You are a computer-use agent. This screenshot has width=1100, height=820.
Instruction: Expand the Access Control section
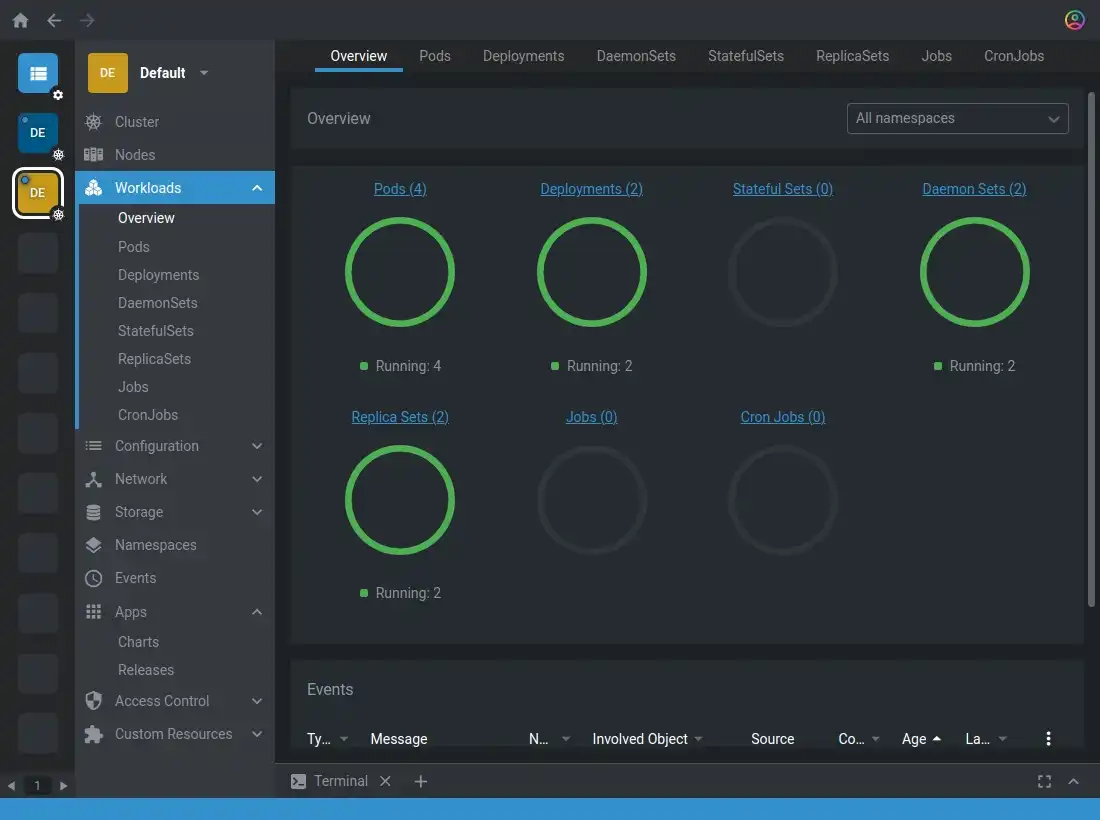[257, 701]
